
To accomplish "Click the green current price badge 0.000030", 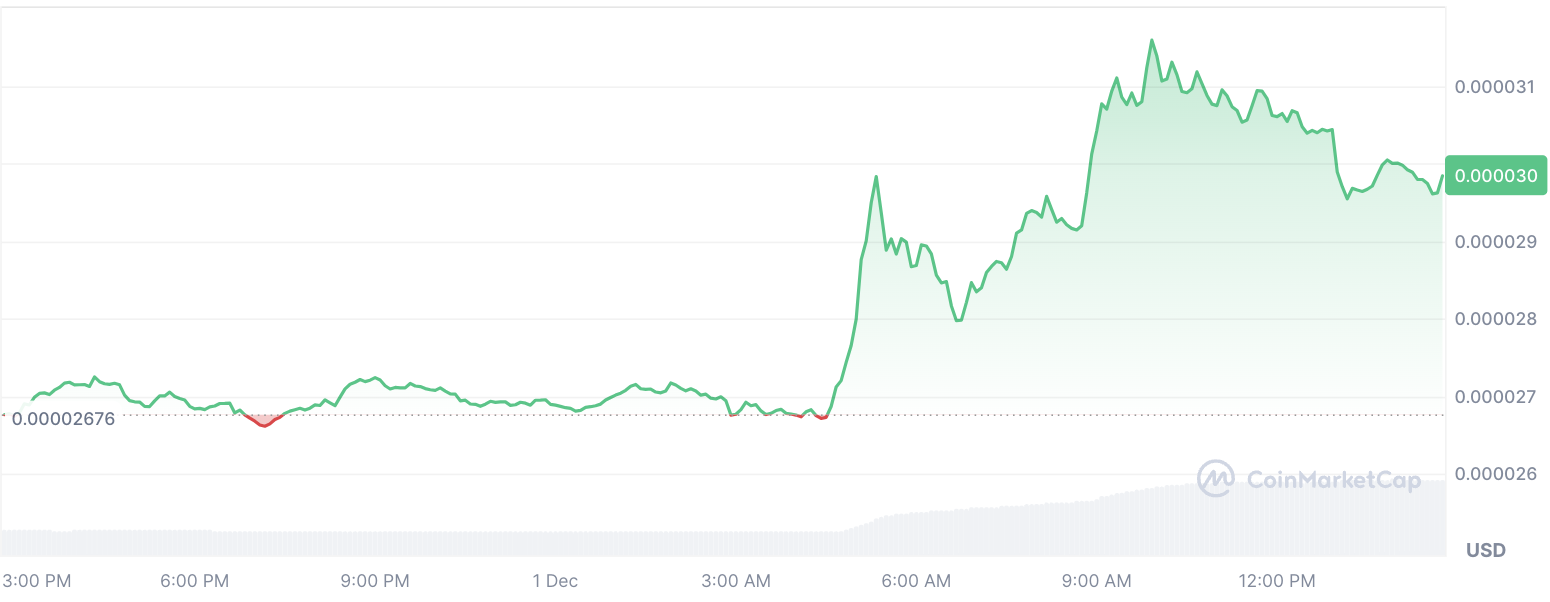I will [1496, 176].
